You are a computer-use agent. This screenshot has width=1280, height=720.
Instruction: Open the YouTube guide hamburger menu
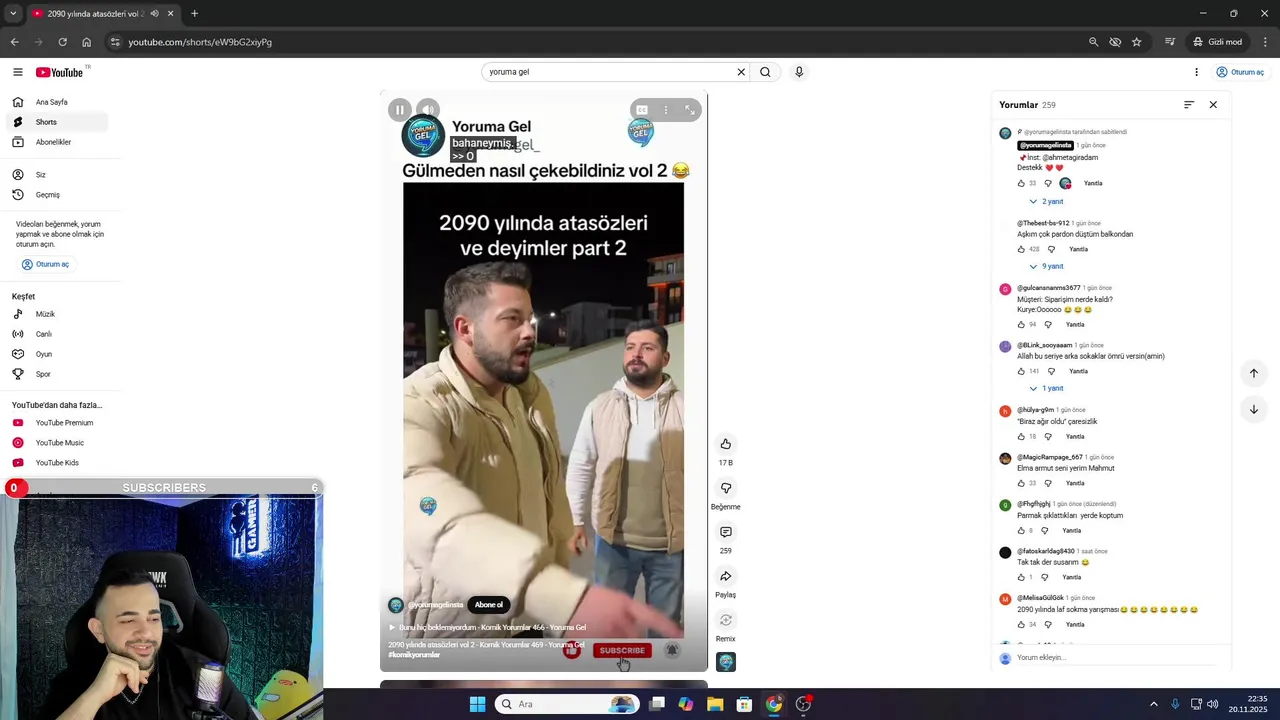[x=17, y=72]
